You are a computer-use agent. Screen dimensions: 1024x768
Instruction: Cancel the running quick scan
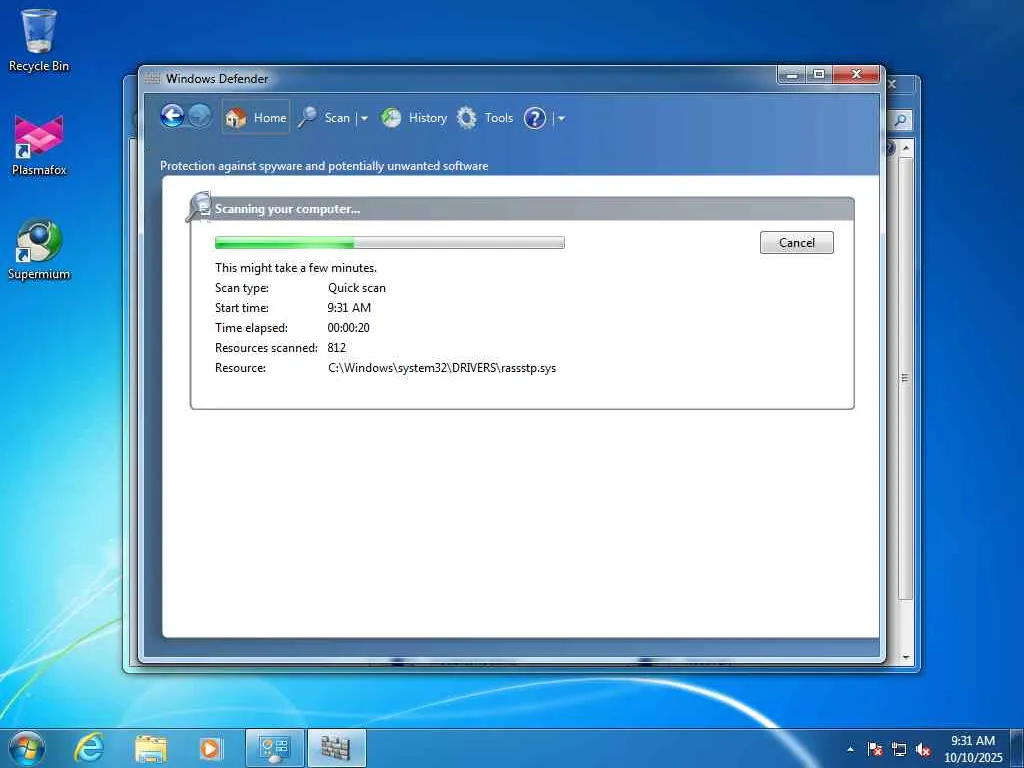tap(797, 242)
